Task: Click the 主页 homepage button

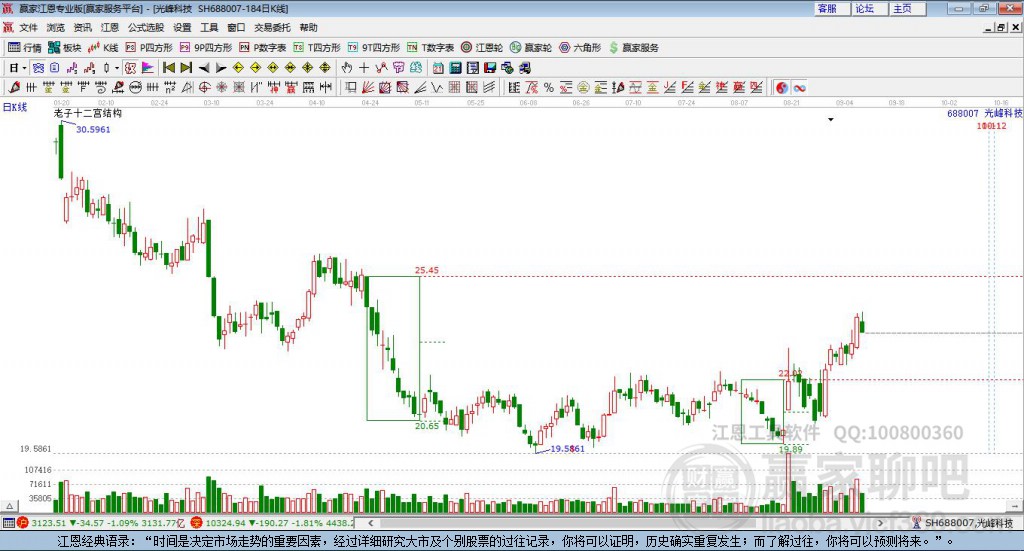Action: [x=908, y=8]
